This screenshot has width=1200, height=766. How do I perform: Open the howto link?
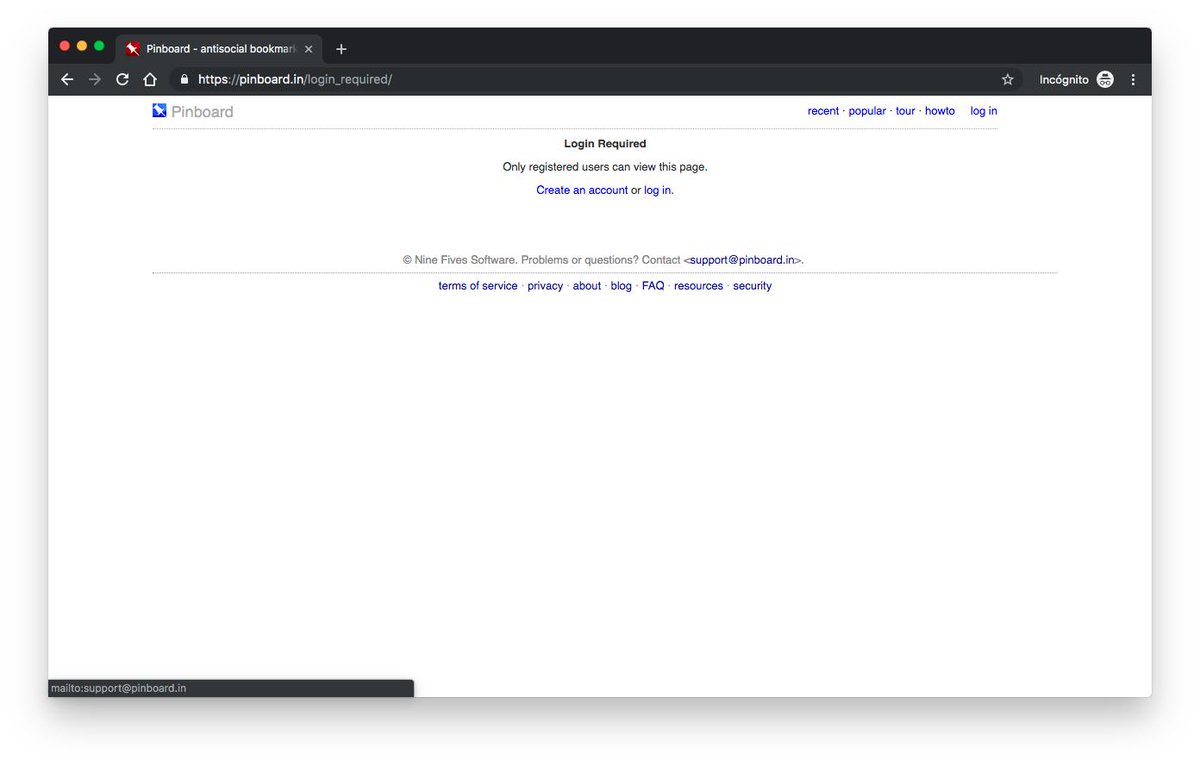[x=940, y=111]
